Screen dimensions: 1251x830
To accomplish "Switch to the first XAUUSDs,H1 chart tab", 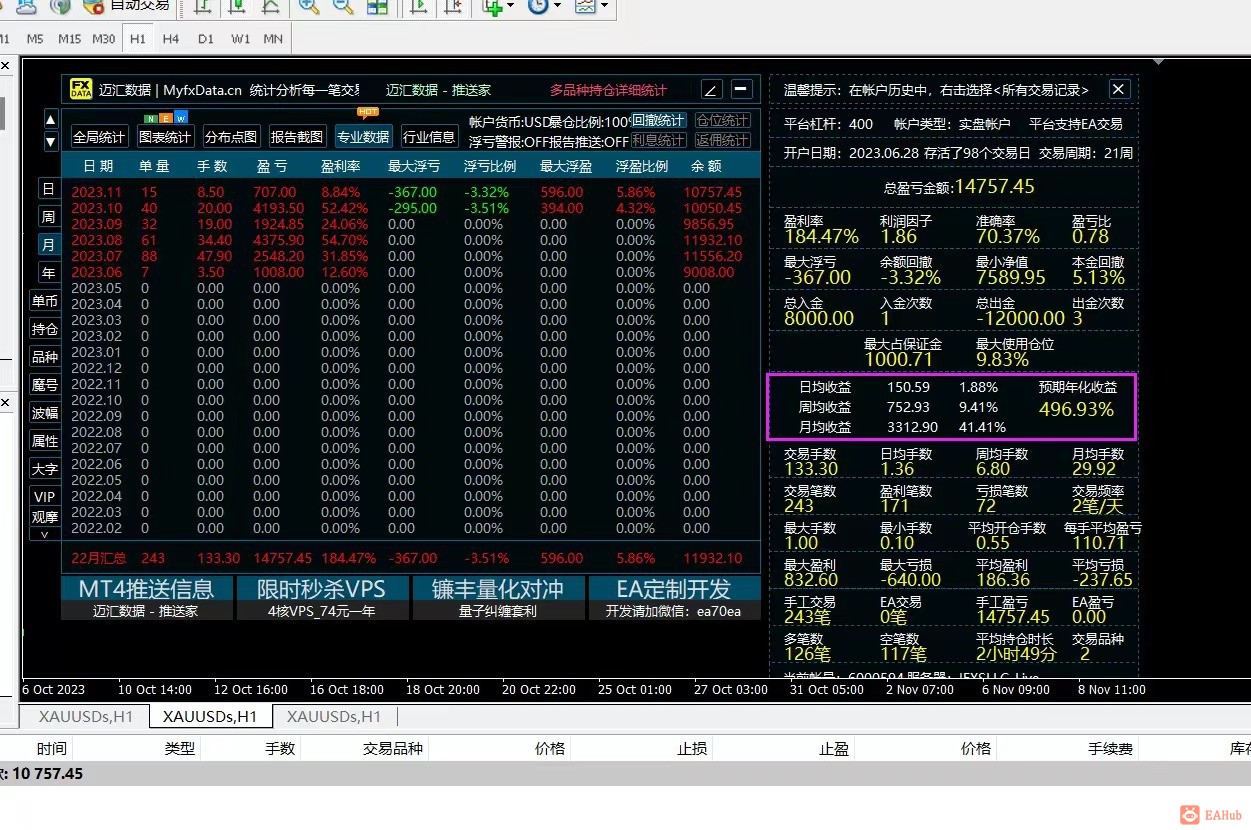I will pos(85,716).
